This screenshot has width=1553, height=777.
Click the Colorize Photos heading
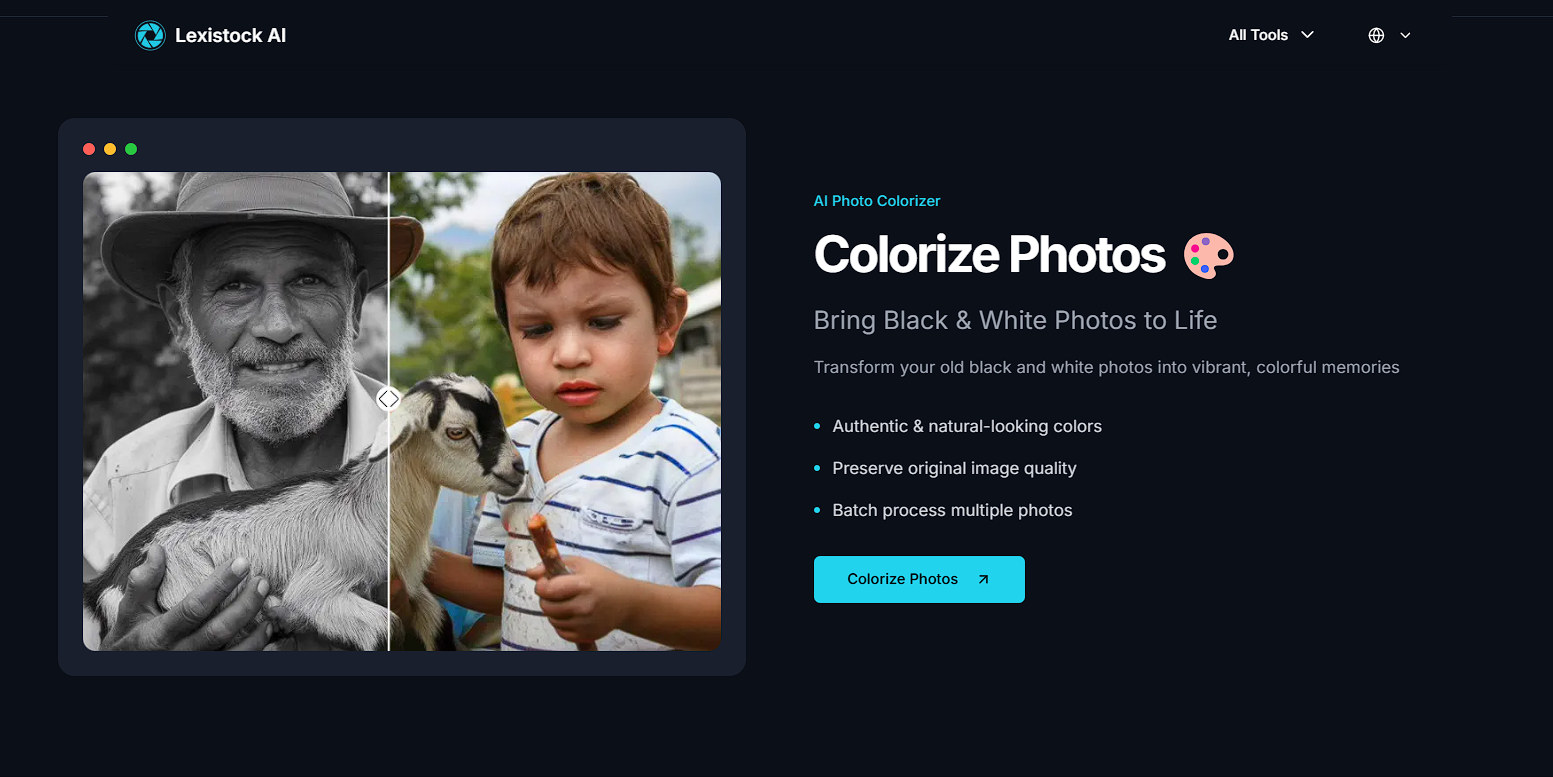pos(989,255)
